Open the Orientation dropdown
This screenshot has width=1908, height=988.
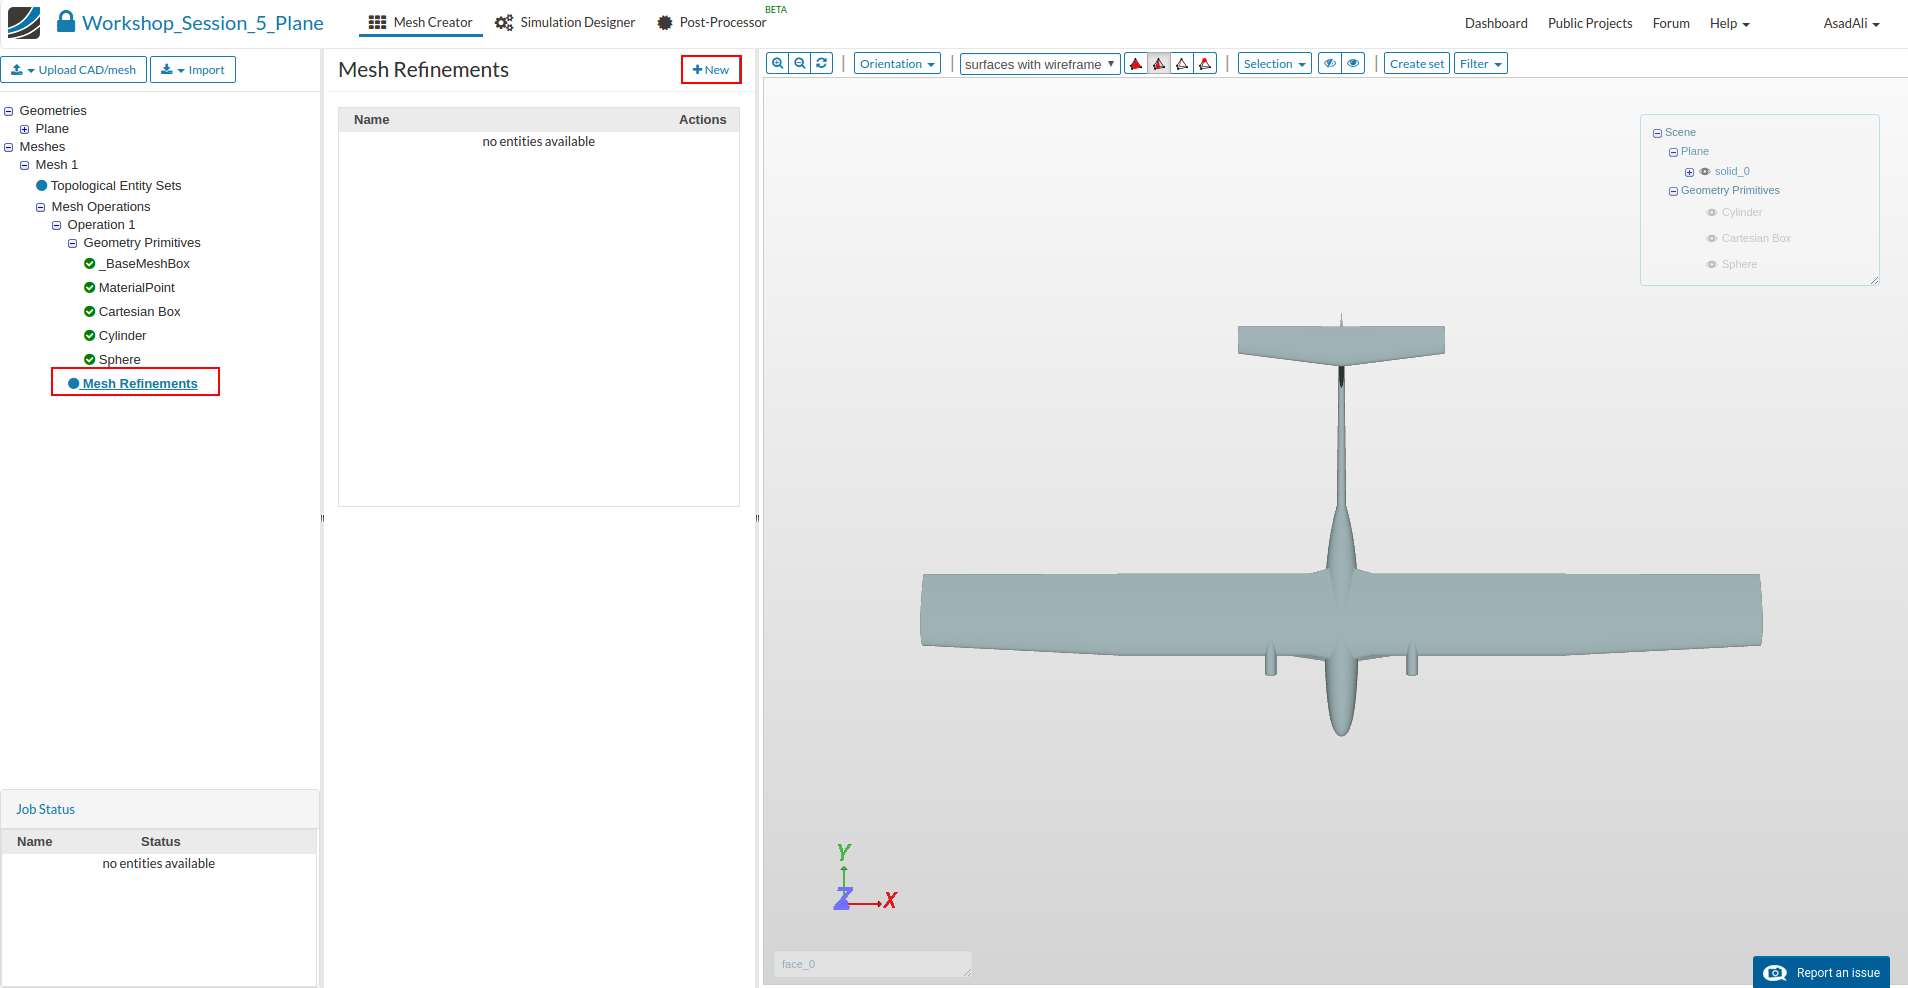(897, 64)
